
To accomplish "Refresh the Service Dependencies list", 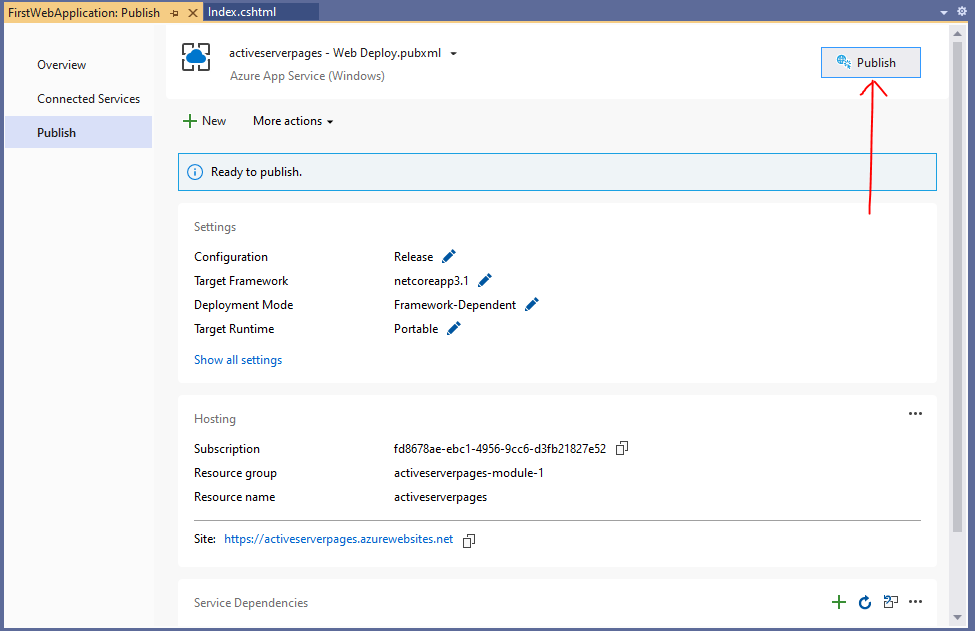I will pyautogui.click(x=864, y=602).
